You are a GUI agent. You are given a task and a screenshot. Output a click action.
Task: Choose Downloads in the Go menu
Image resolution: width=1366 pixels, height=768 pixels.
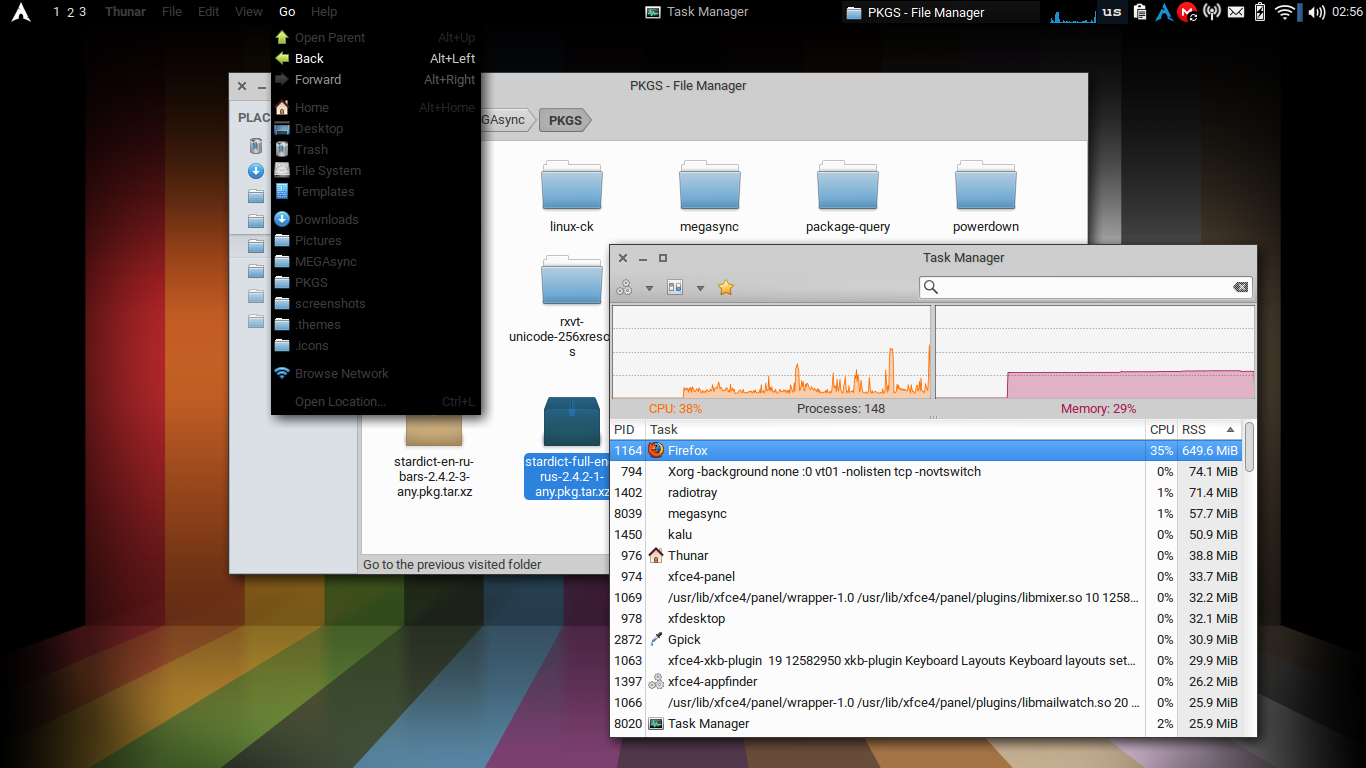click(376, 220)
